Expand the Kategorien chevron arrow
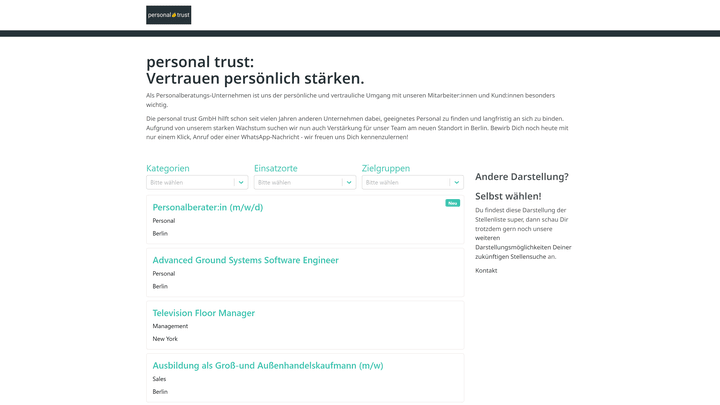Image resolution: width=720 pixels, height=405 pixels. point(241,182)
